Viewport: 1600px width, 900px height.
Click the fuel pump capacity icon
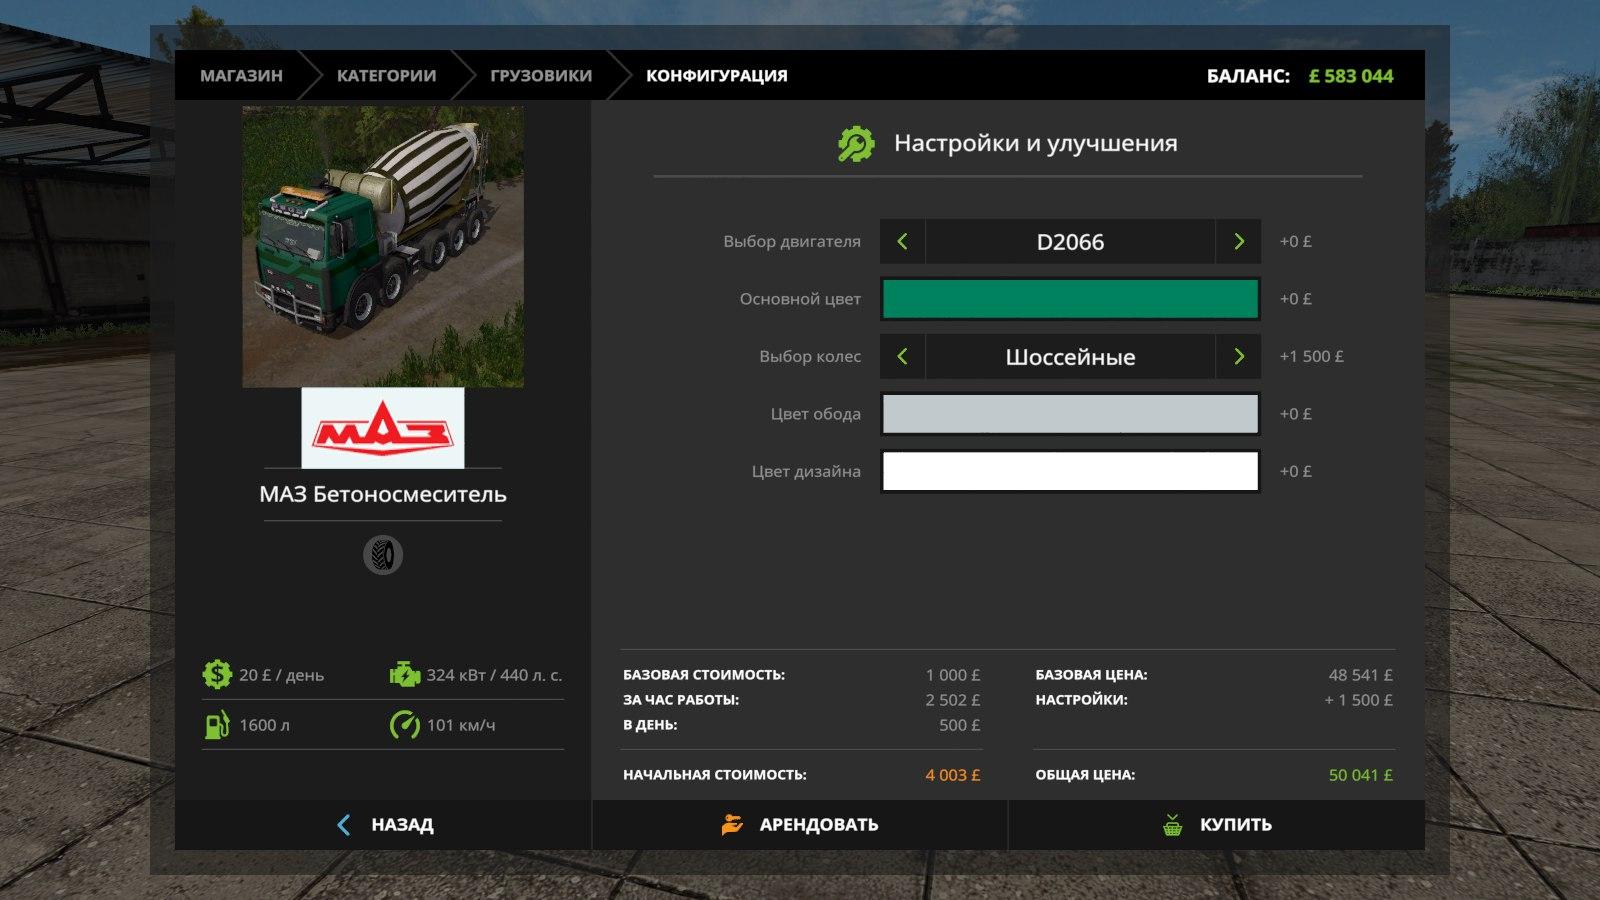[x=217, y=725]
